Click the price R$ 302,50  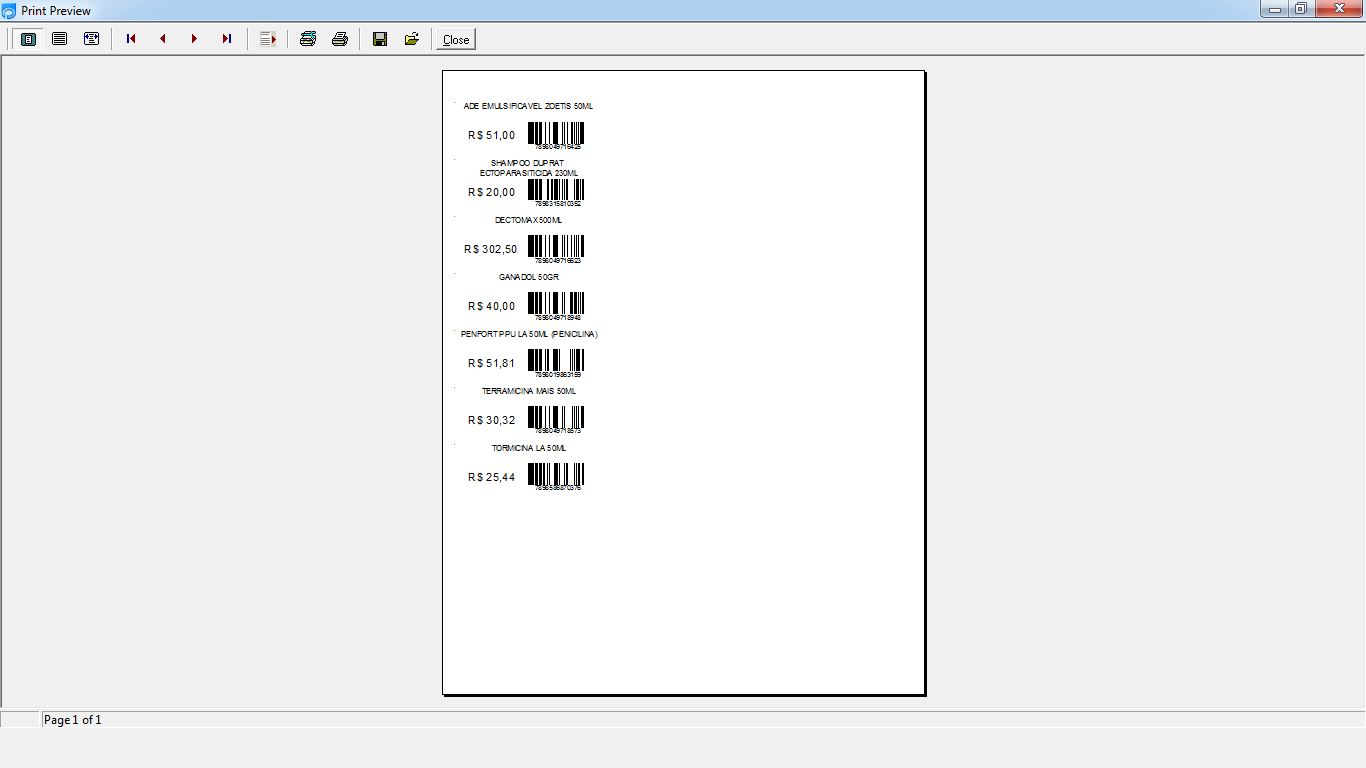click(491, 249)
